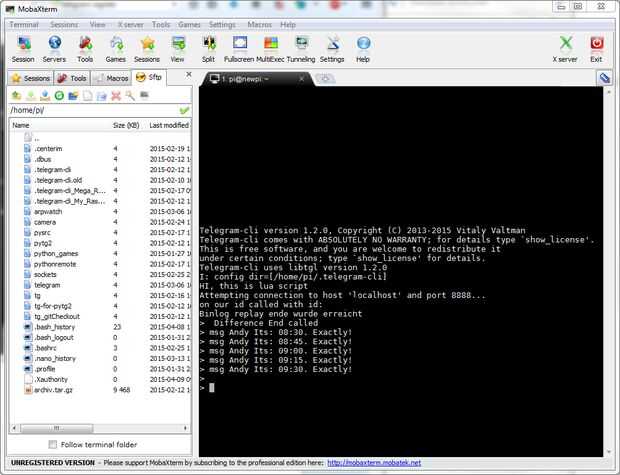The image size is (620, 475).
Task: Open the Games menu in menu bar
Action: coord(189,25)
